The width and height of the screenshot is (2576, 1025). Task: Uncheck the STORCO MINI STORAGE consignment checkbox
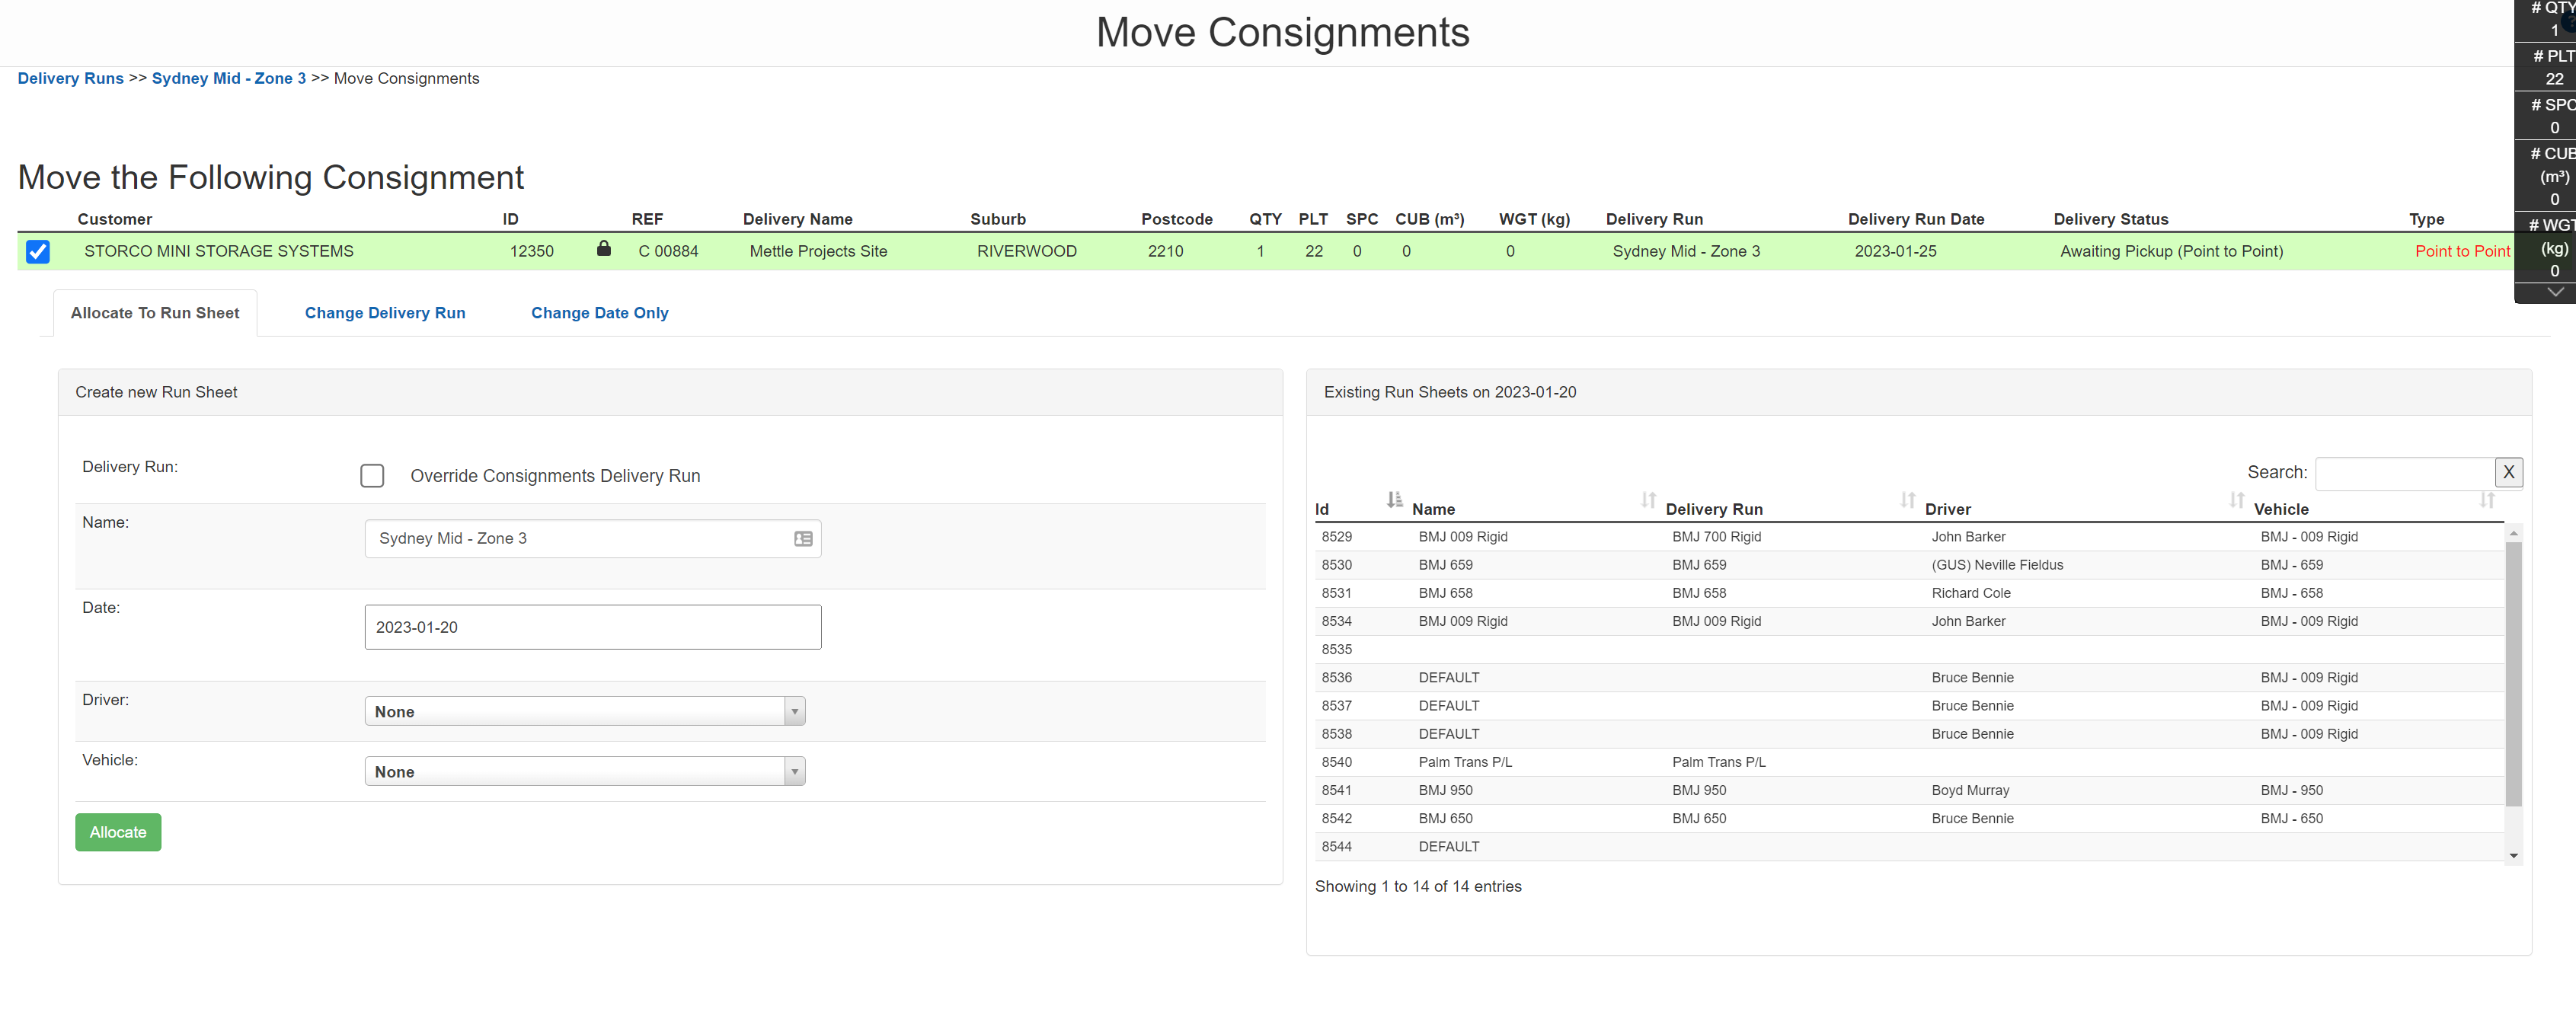tap(38, 252)
